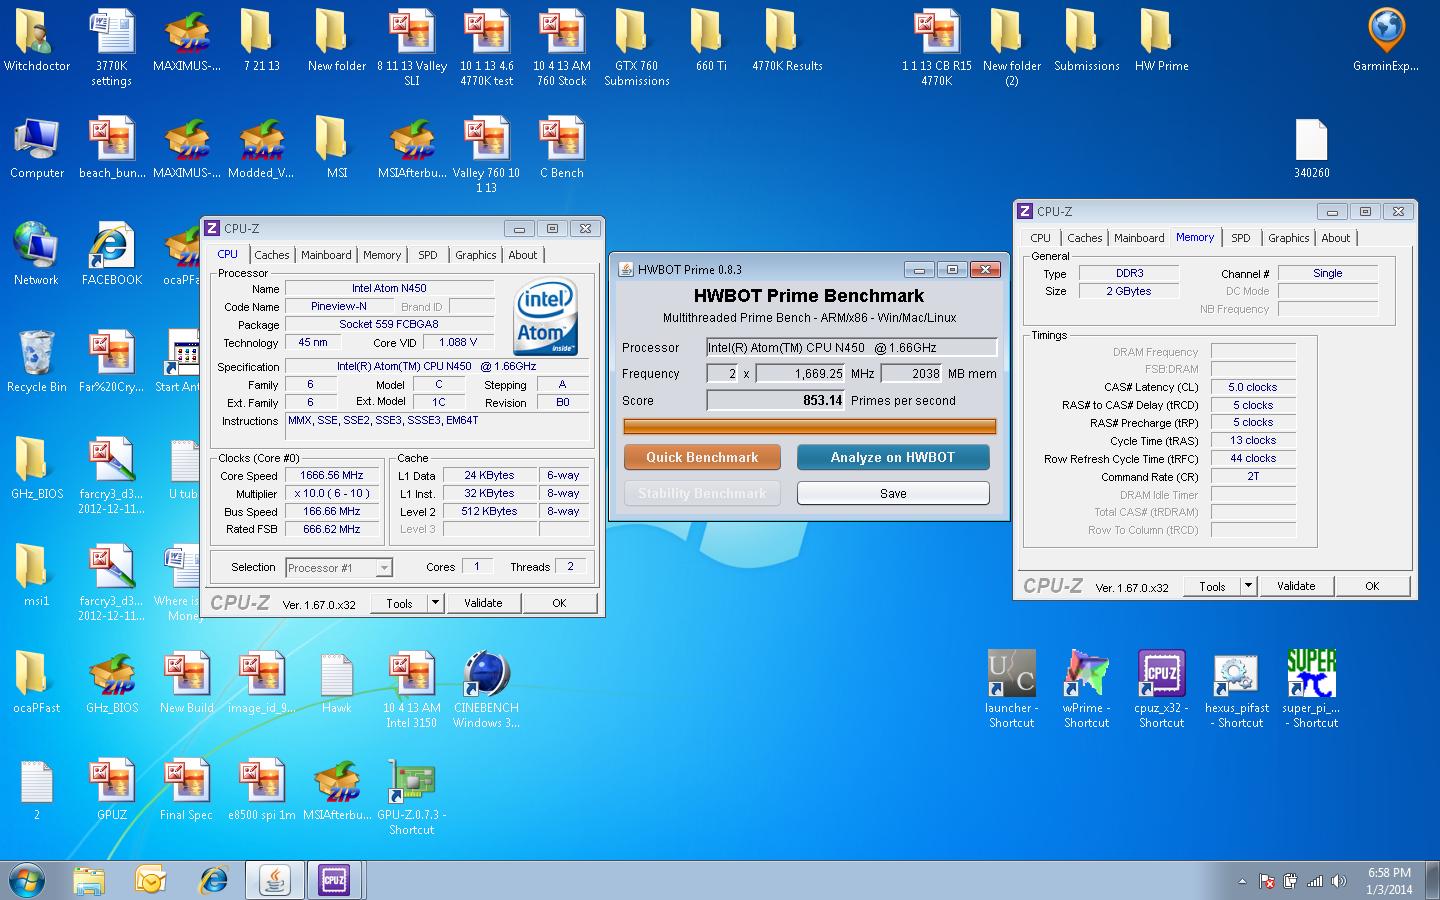Open About tab in right CPU-Z window
1440x900 pixels.
(x=1336, y=238)
